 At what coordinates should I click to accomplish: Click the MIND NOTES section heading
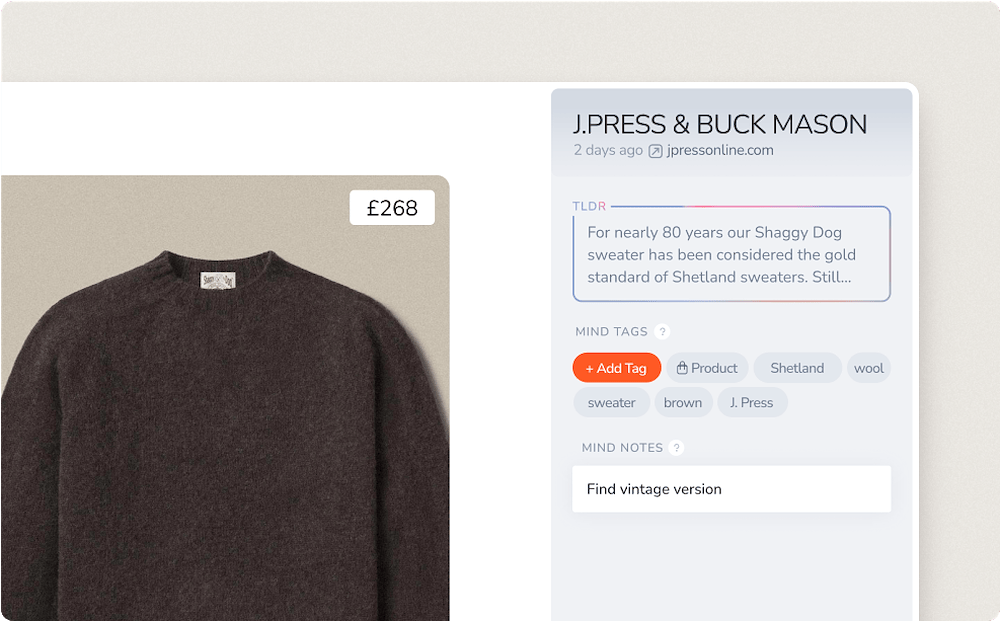tap(622, 448)
